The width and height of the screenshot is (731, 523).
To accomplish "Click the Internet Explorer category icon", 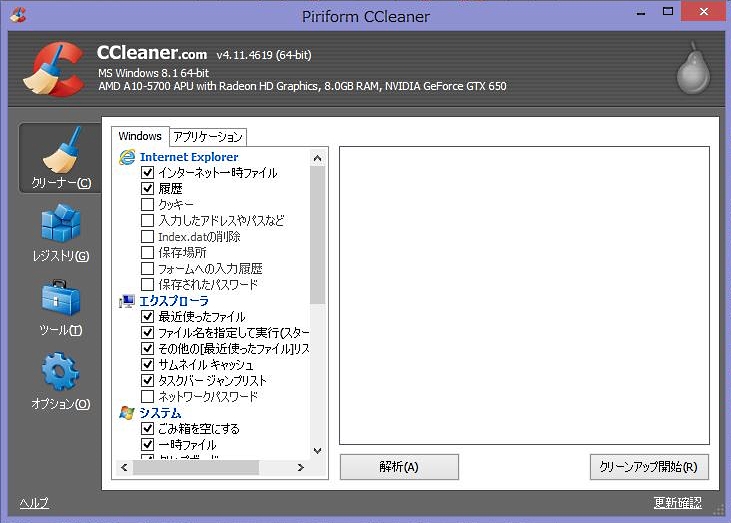I will pos(127,158).
